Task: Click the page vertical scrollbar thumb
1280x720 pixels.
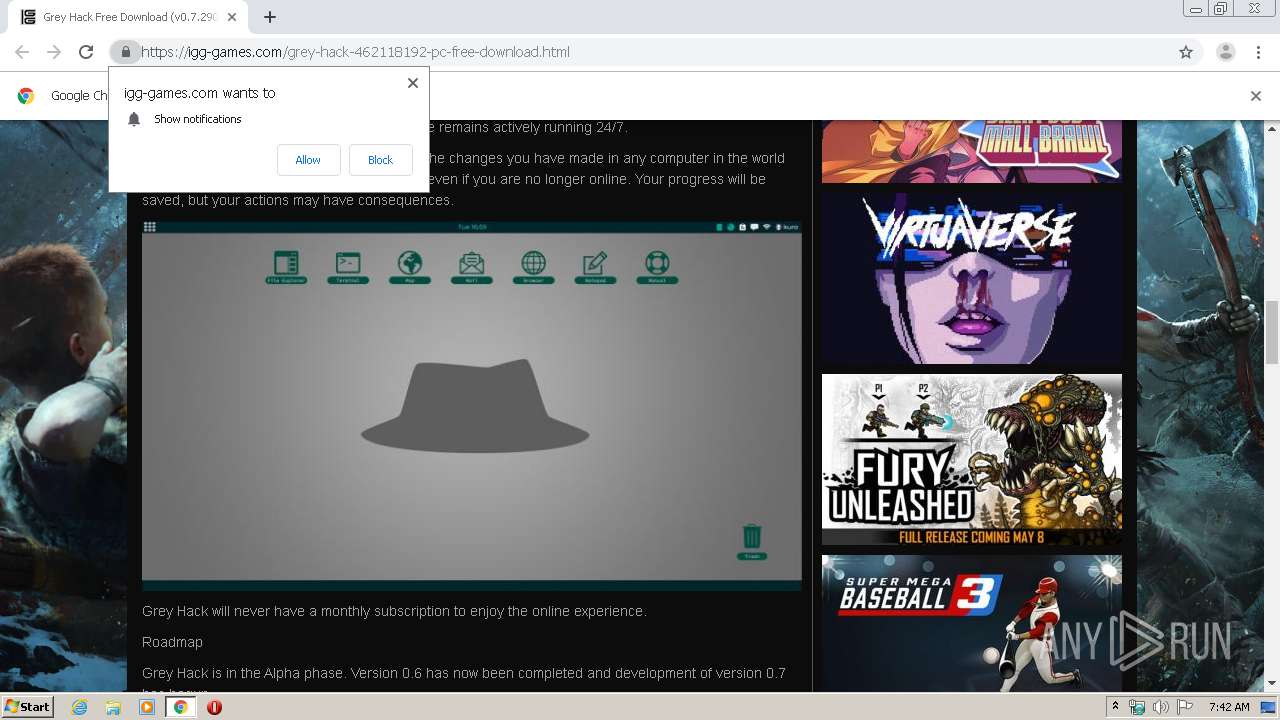Action: (1272, 332)
